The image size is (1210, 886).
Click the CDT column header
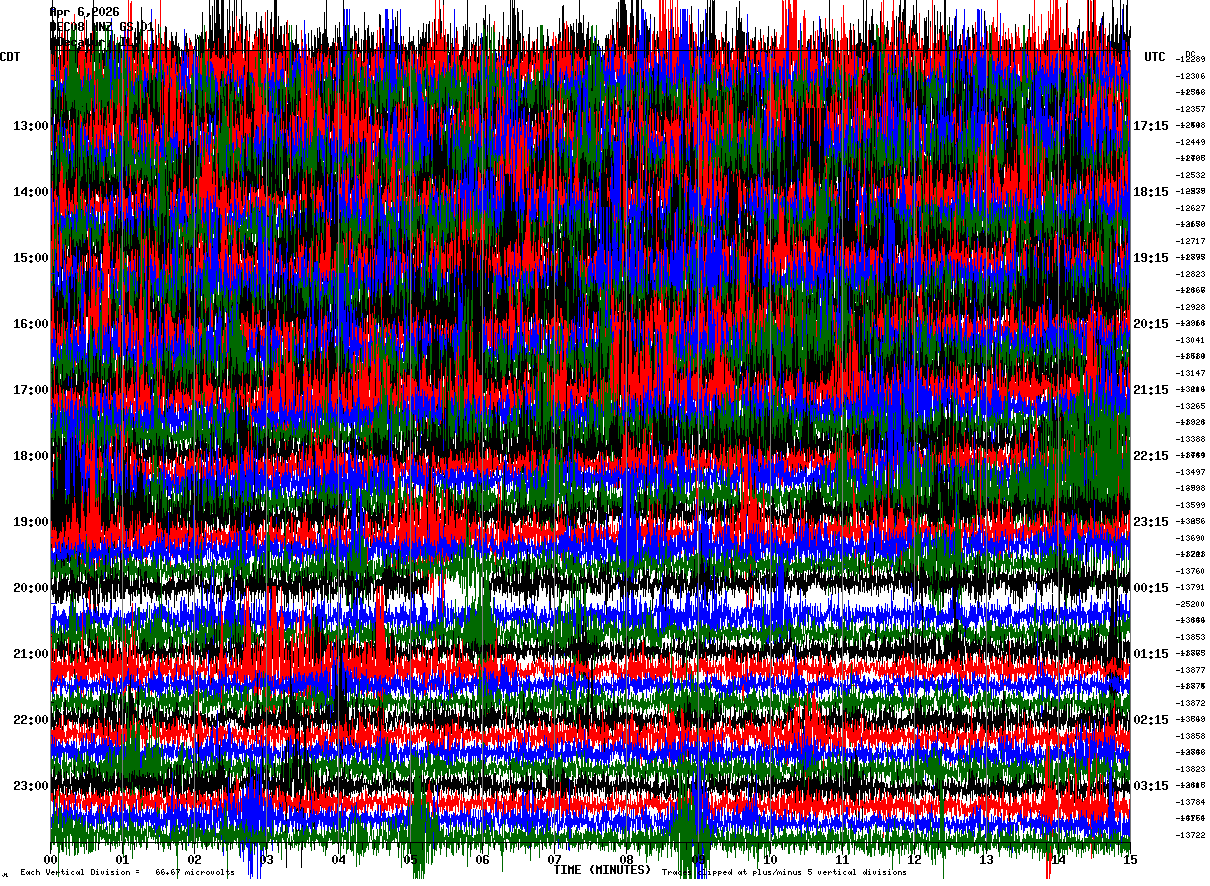click(11, 57)
